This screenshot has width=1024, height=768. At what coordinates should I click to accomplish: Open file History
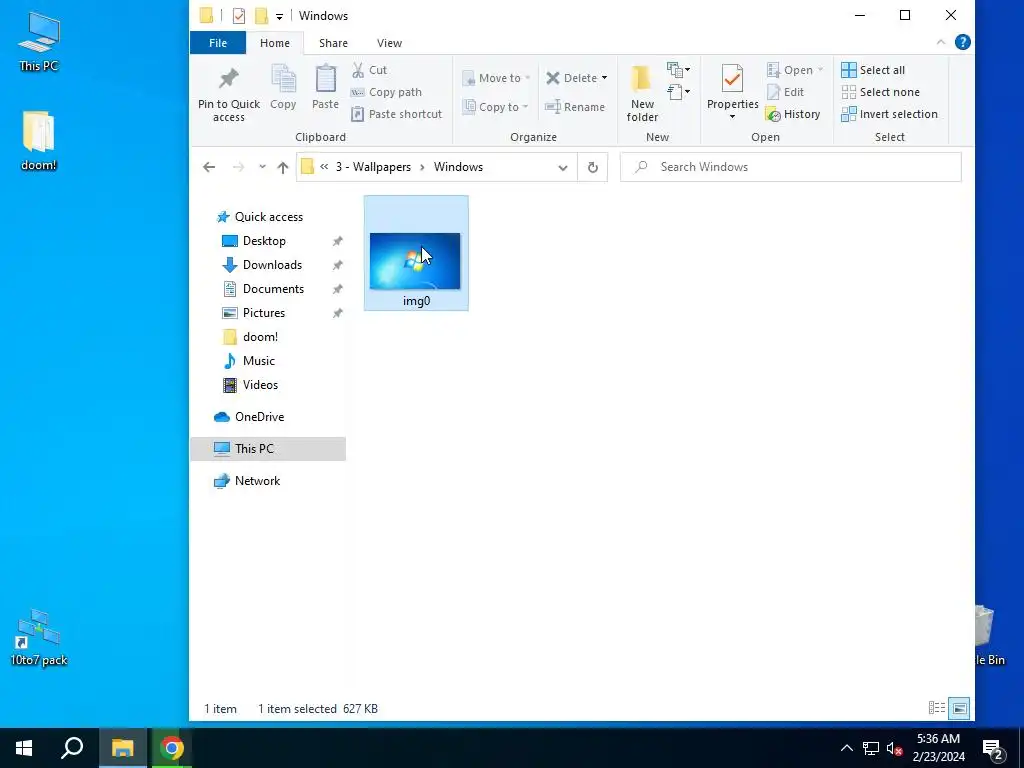[793, 114]
